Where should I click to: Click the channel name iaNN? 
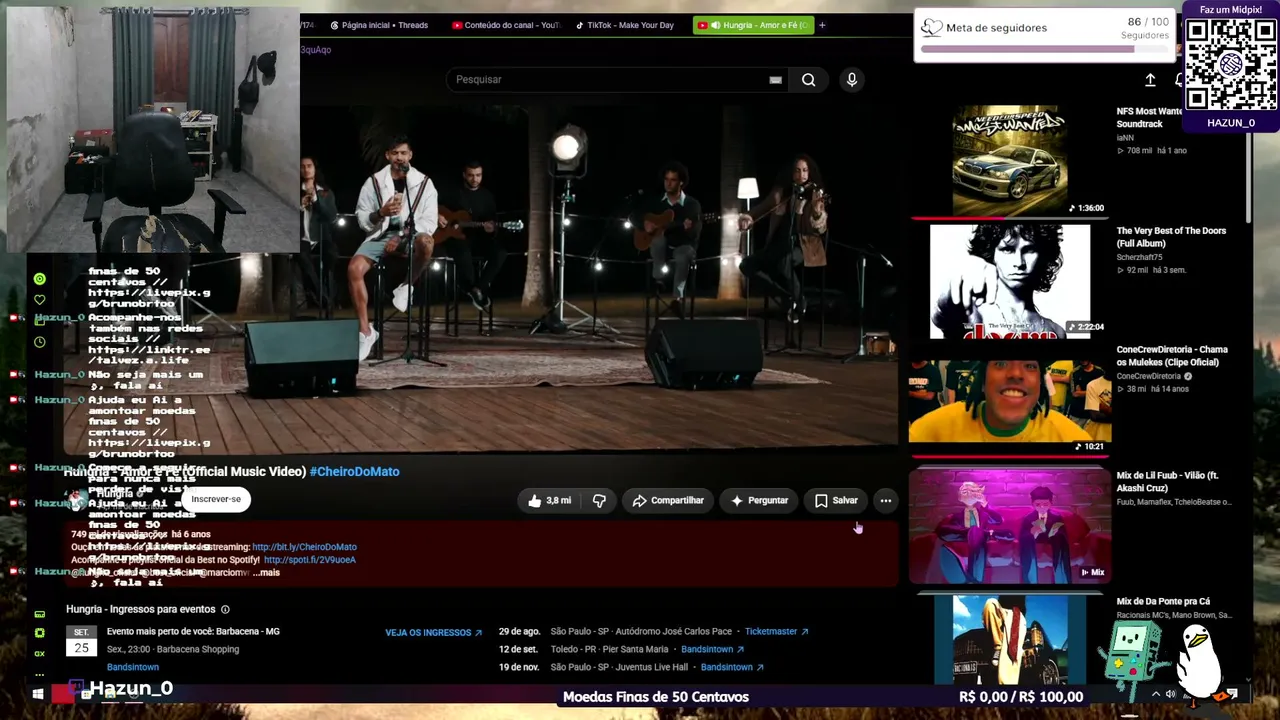point(1125,138)
